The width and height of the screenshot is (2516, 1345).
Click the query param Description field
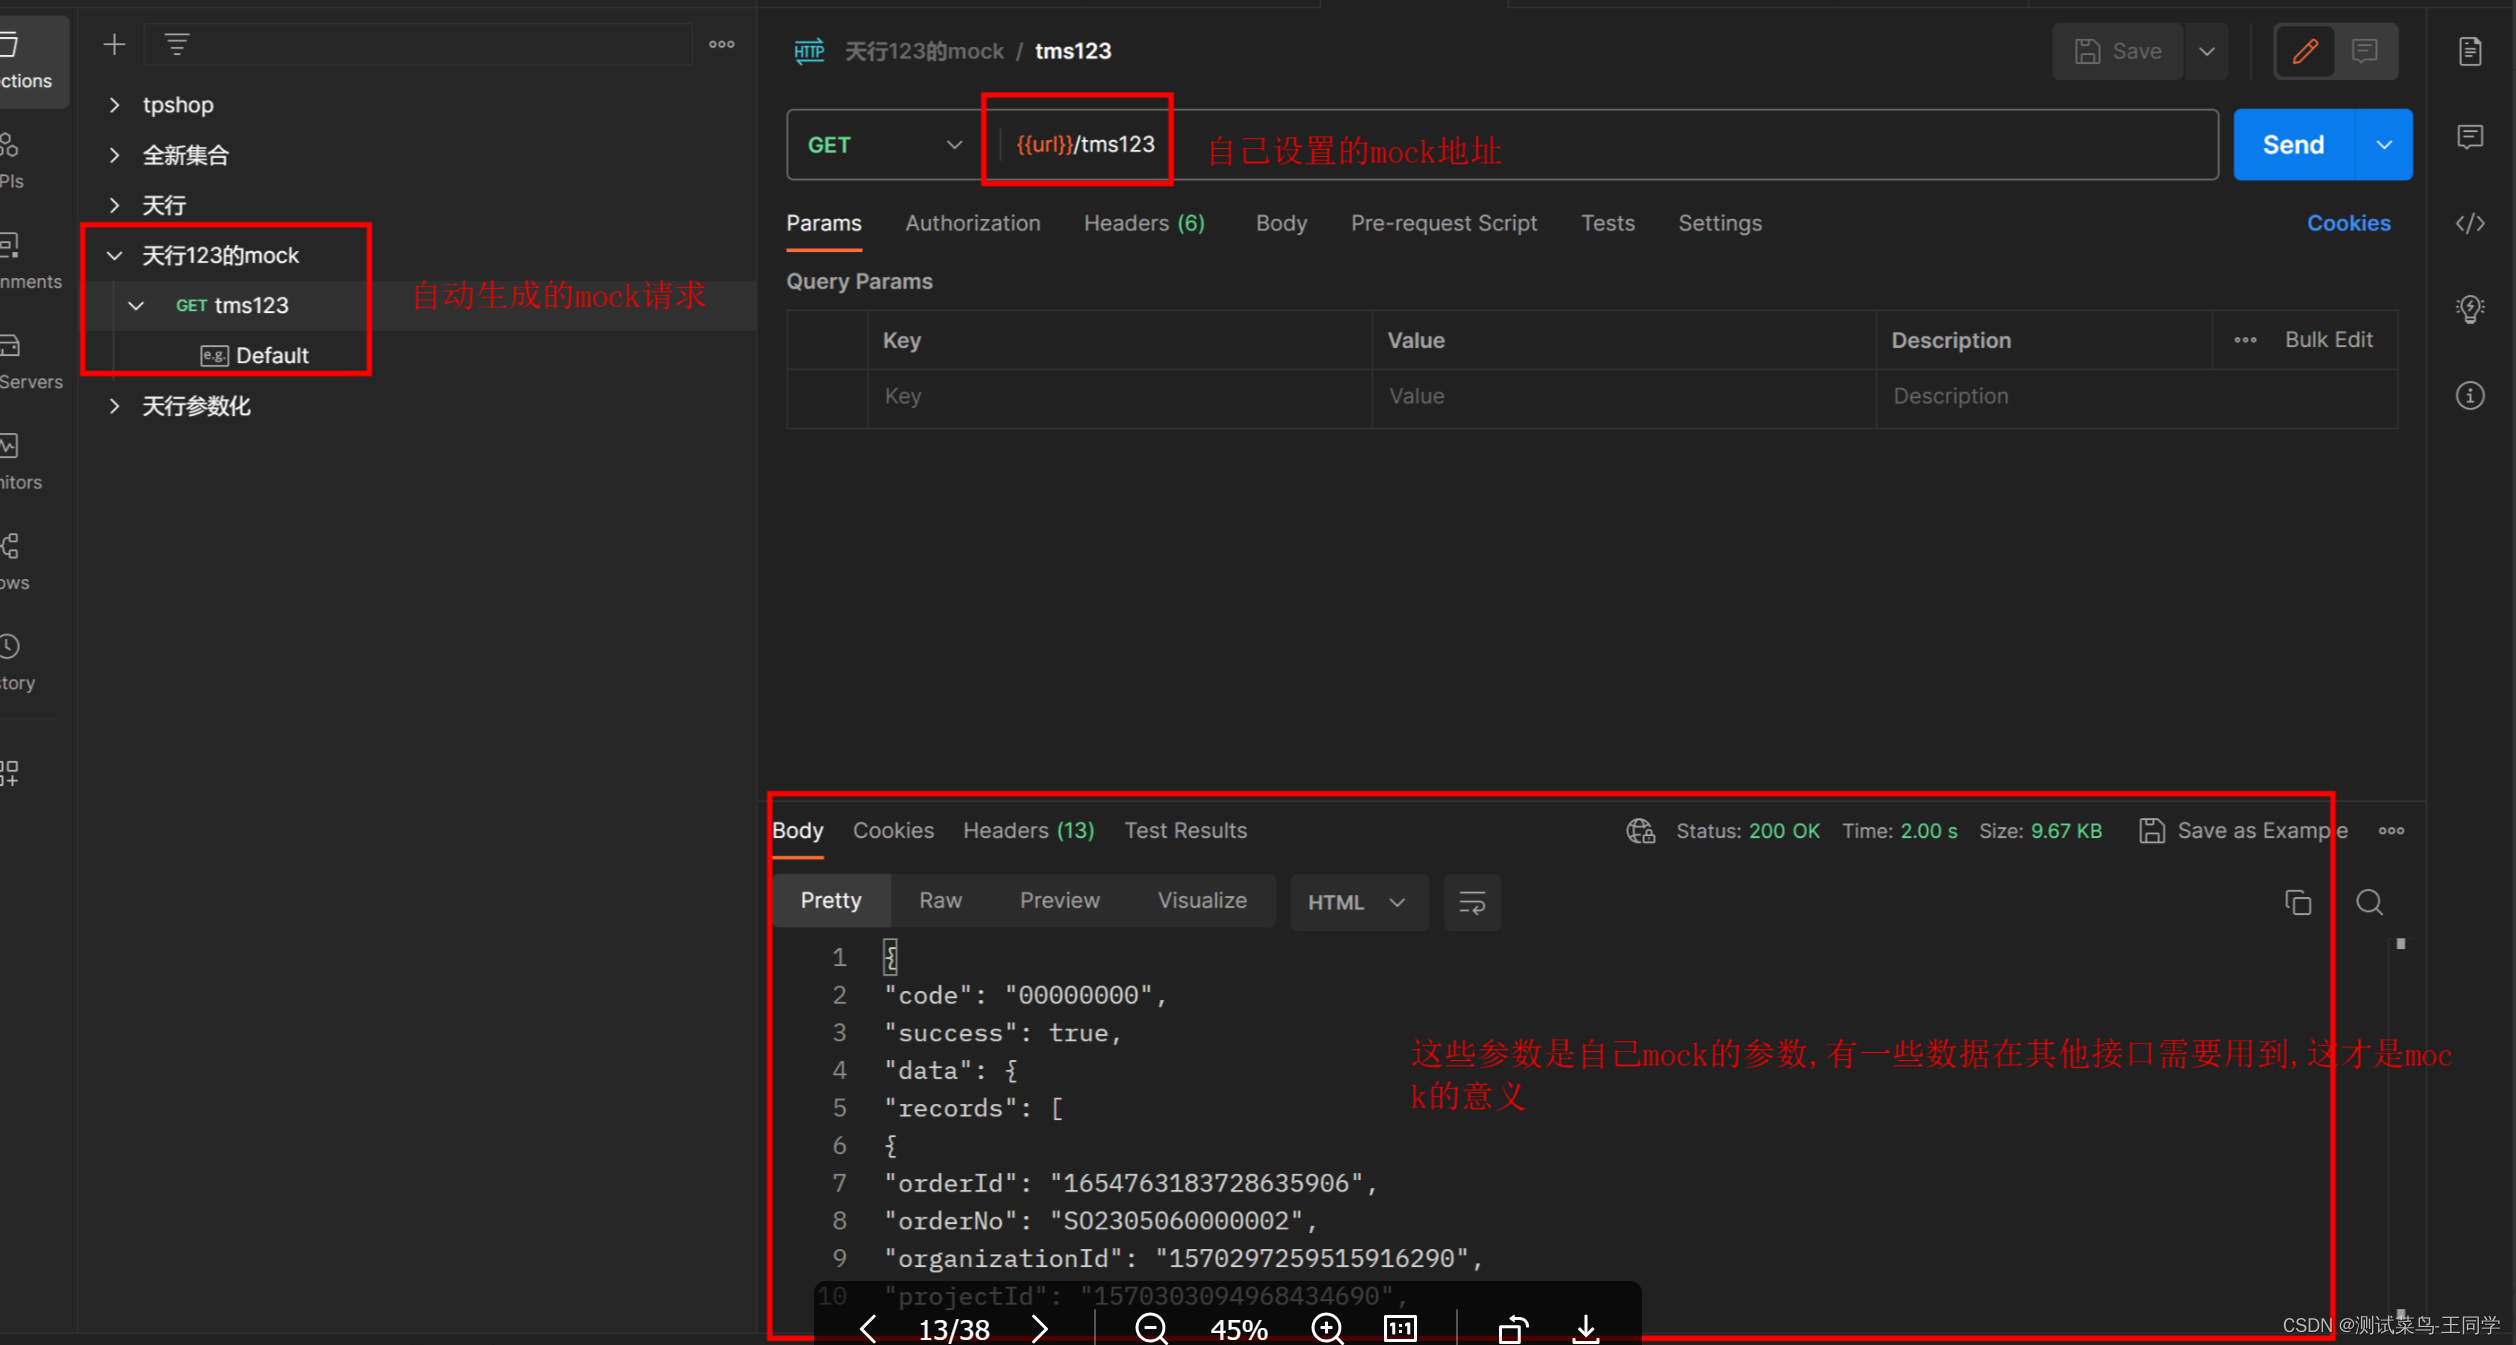coord(2135,396)
